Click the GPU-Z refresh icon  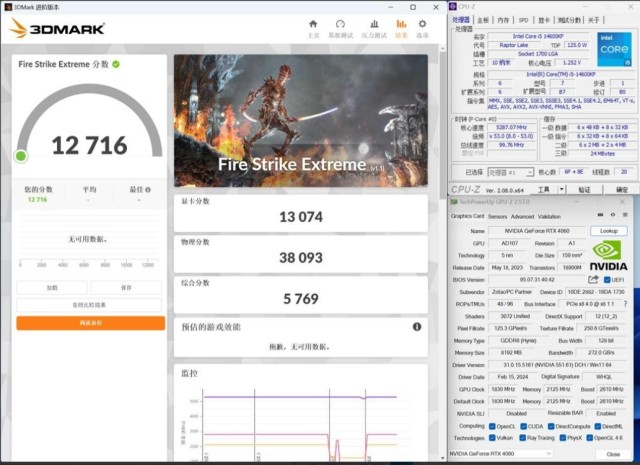click(613, 215)
